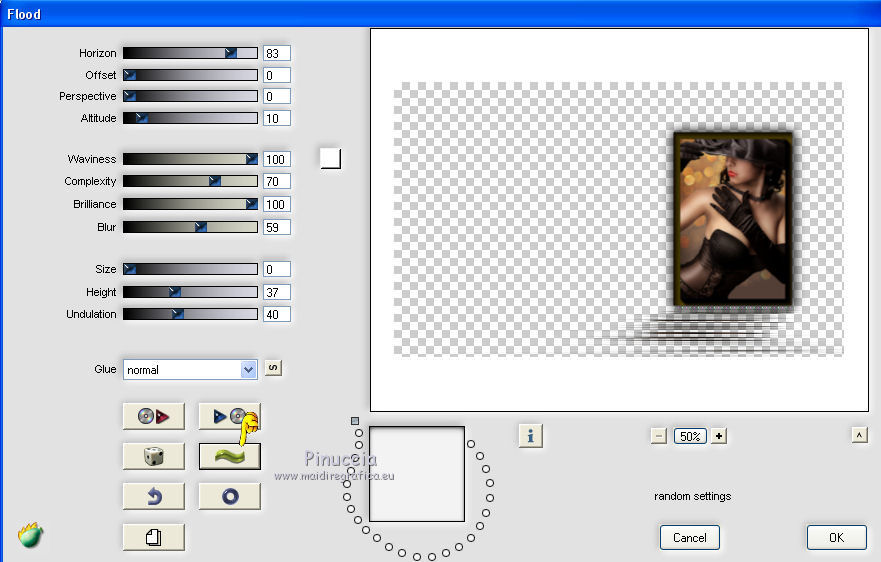881x562 pixels.
Task: Click the Undulation value field 40
Action: coord(276,314)
